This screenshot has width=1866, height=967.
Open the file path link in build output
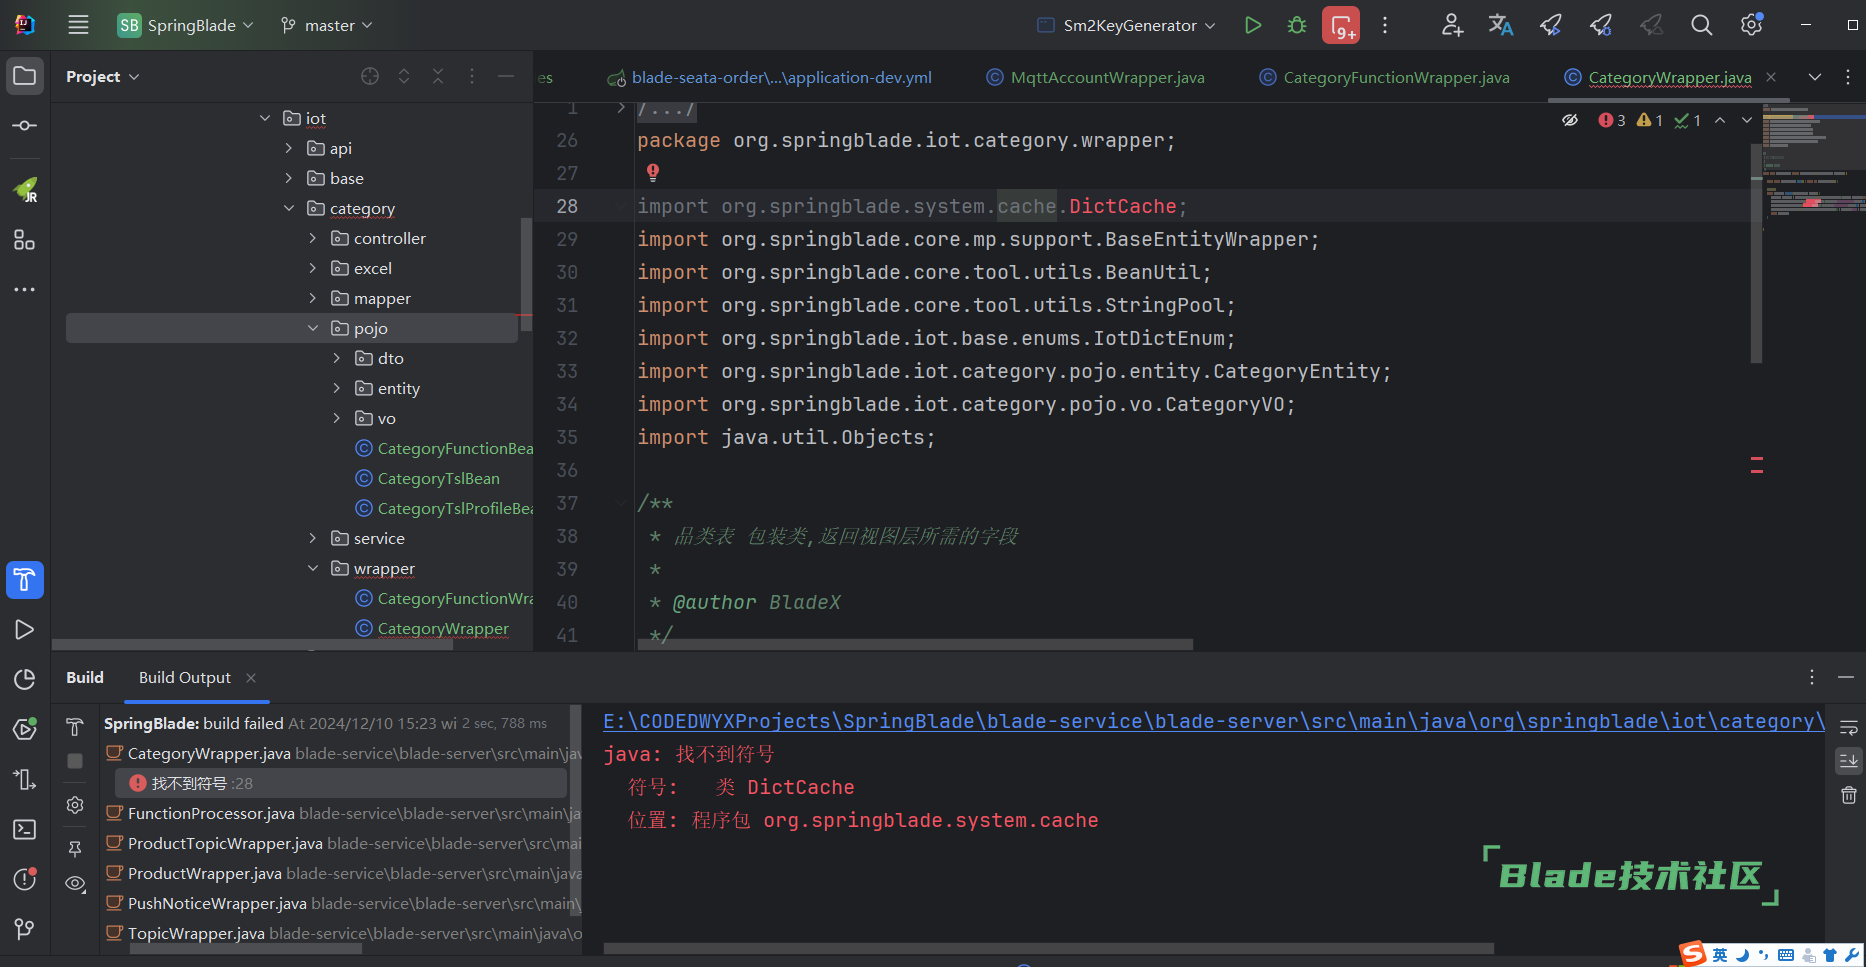coord(1214,721)
